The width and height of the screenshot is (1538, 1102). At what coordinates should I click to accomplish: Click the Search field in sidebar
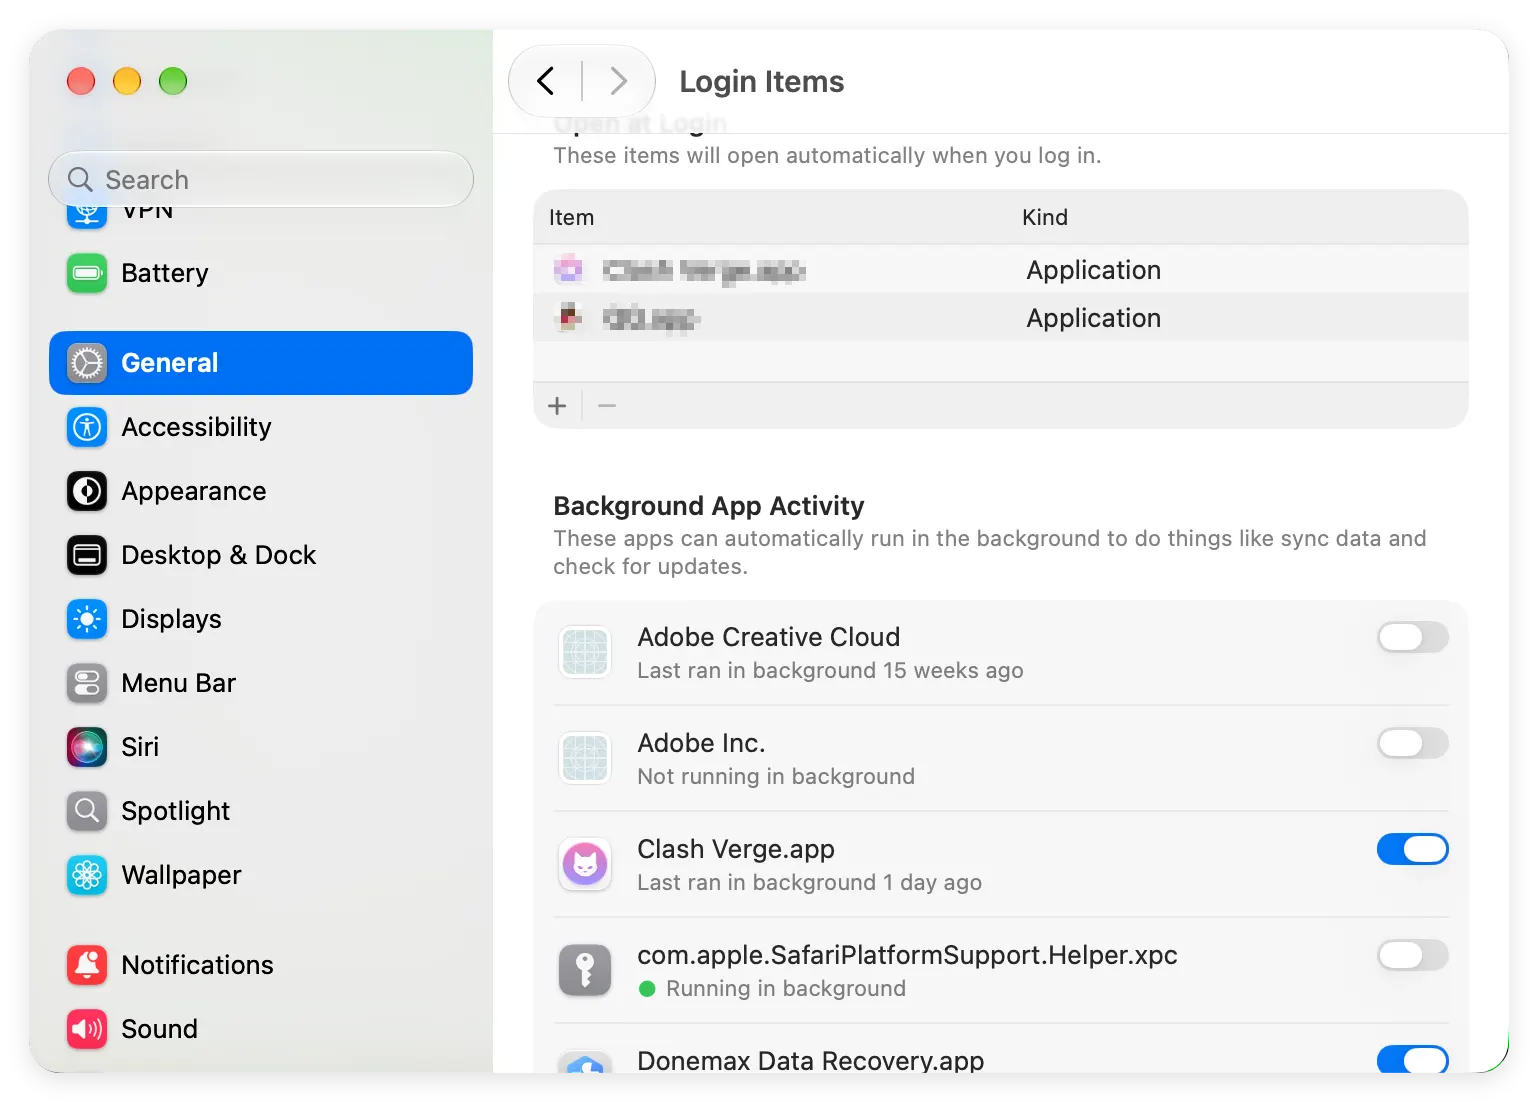pos(261,179)
